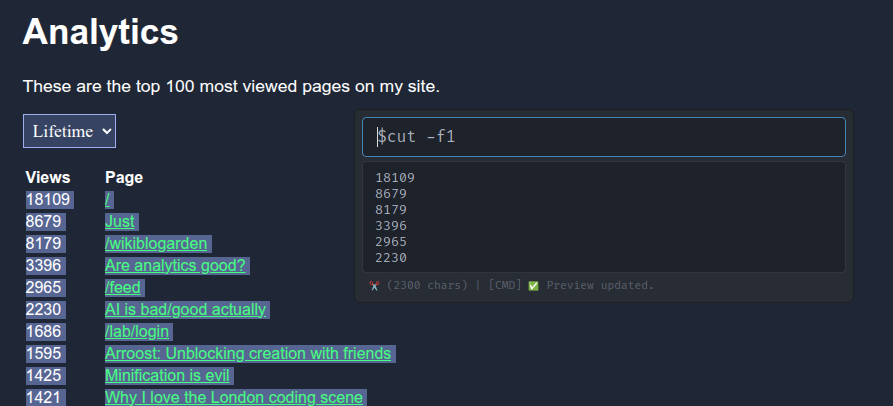Open the root page link
The height and width of the screenshot is (406, 893).
(108, 199)
